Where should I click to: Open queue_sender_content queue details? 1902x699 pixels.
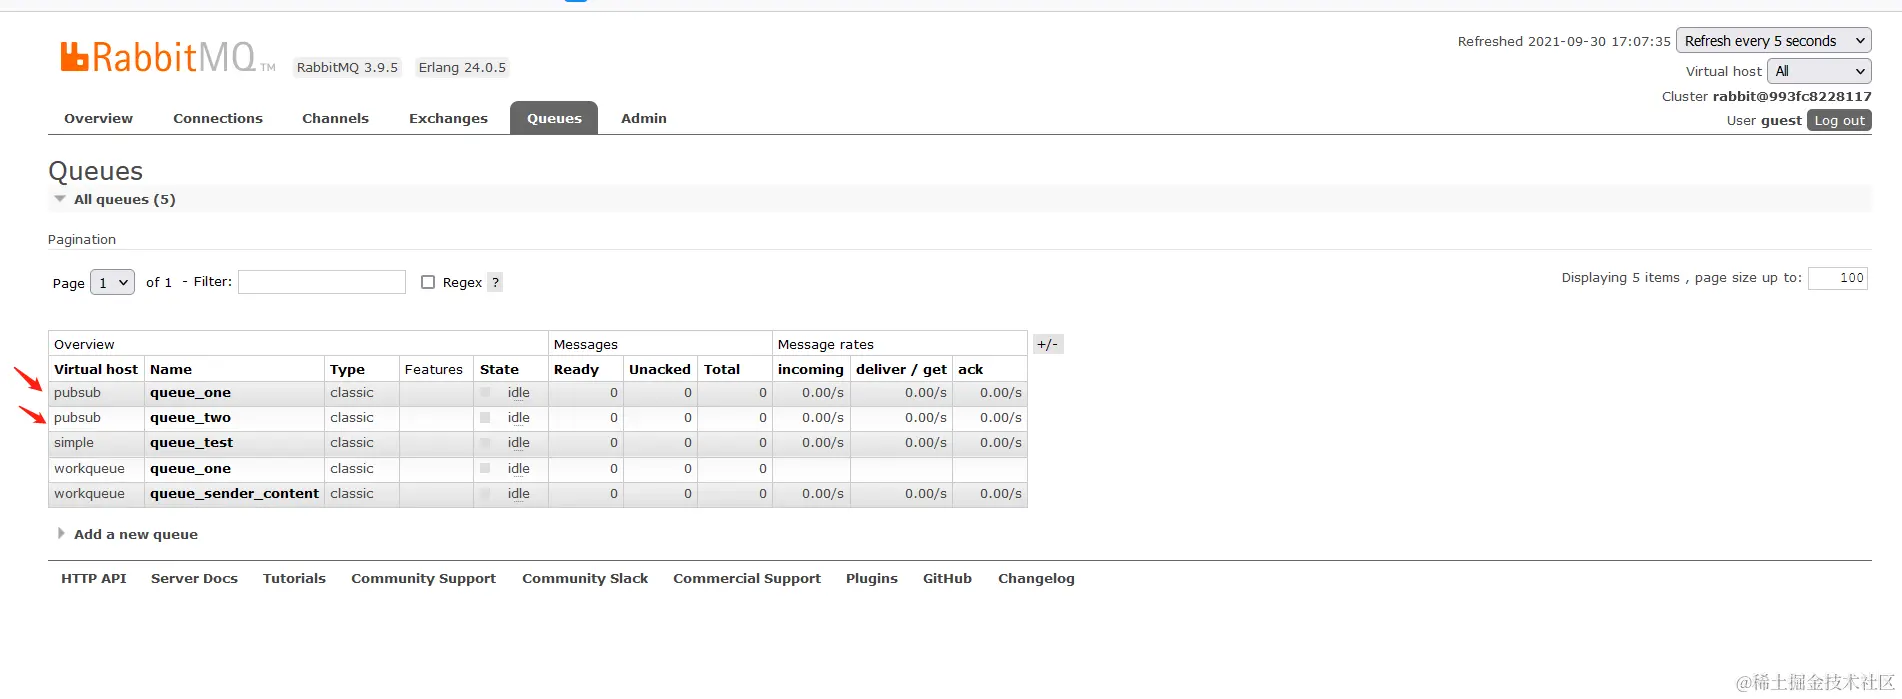click(x=234, y=494)
